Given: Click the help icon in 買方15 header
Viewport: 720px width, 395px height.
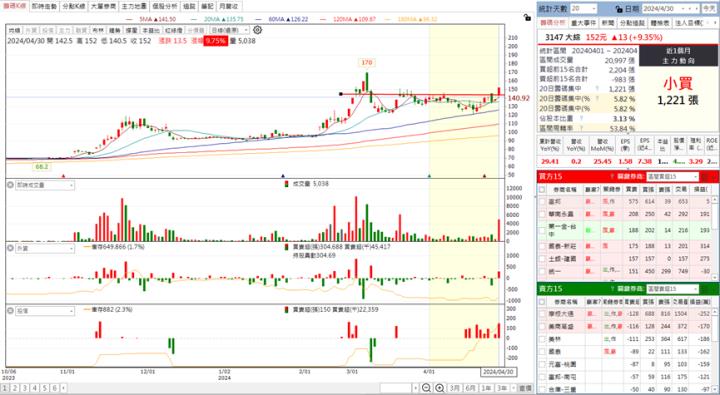Looking at the screenshot, I should 612,177.
